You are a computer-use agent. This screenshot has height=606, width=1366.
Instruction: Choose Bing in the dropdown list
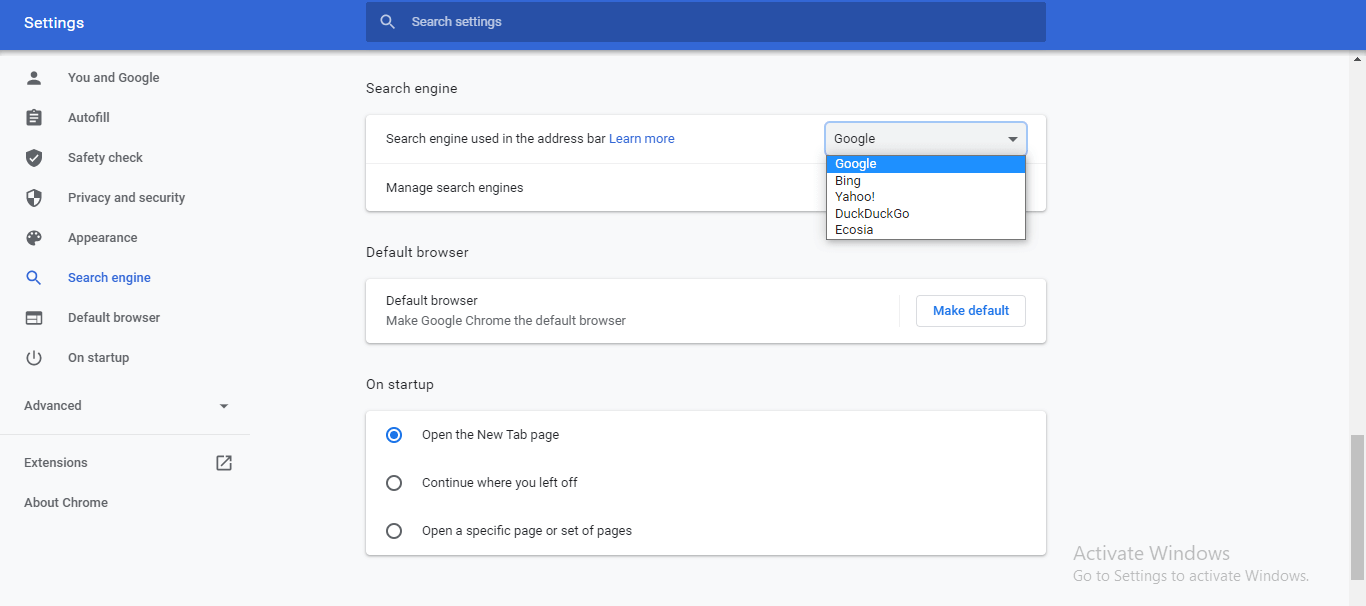pos(926,181)
